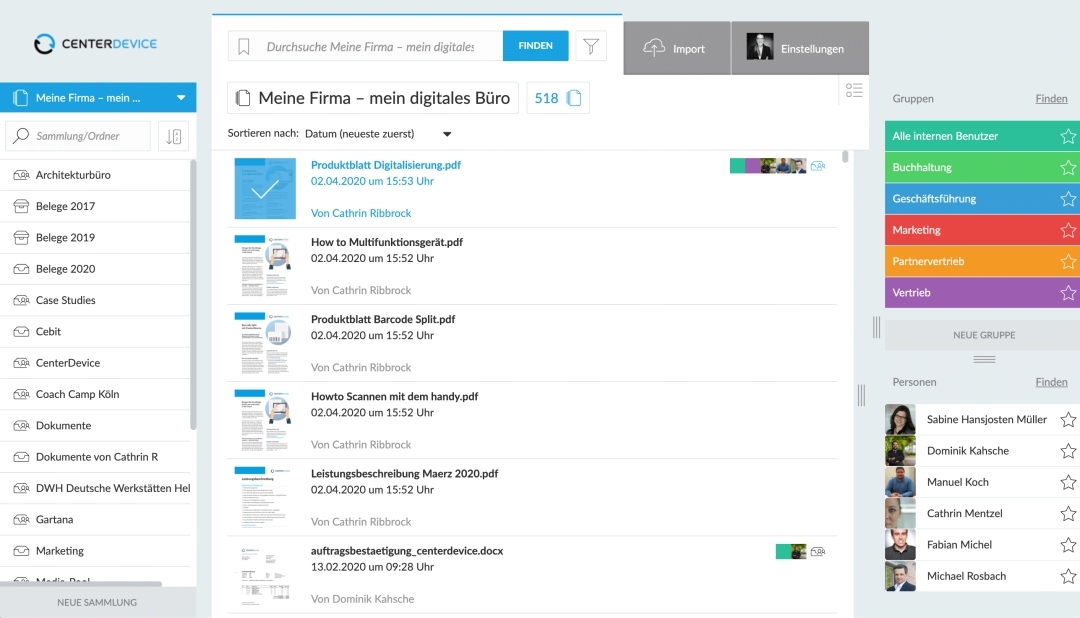Click the sidebar collections vertical scrollbar
This screenshot has width=1080, height=618.
[194, 295]
